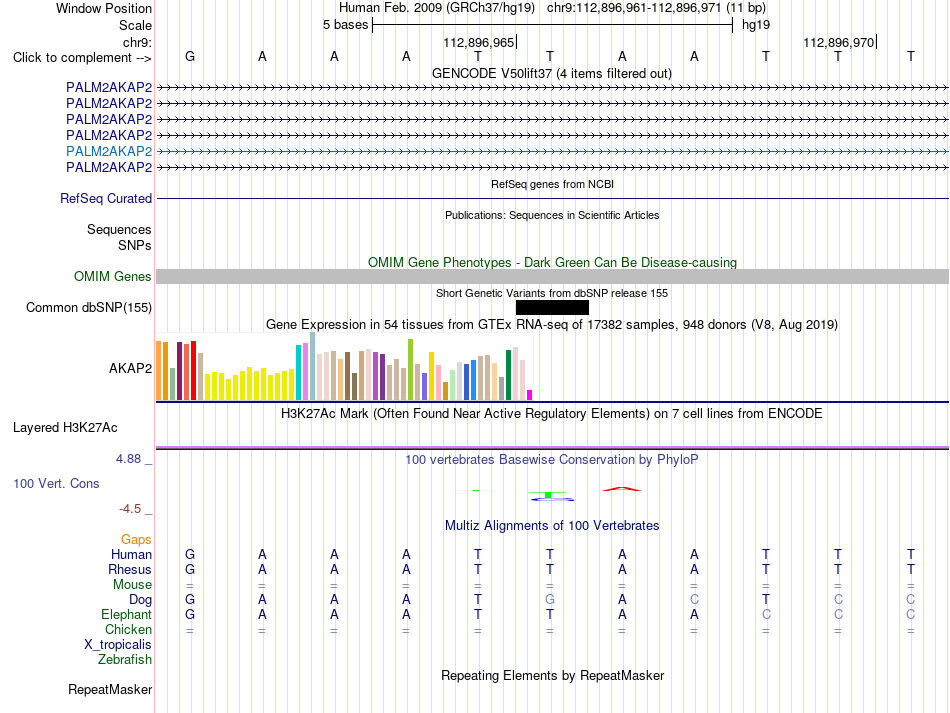The width and height of the screenshot is (950, 713).
Task: Click the Elephant species label
Action: pos(126,615)
